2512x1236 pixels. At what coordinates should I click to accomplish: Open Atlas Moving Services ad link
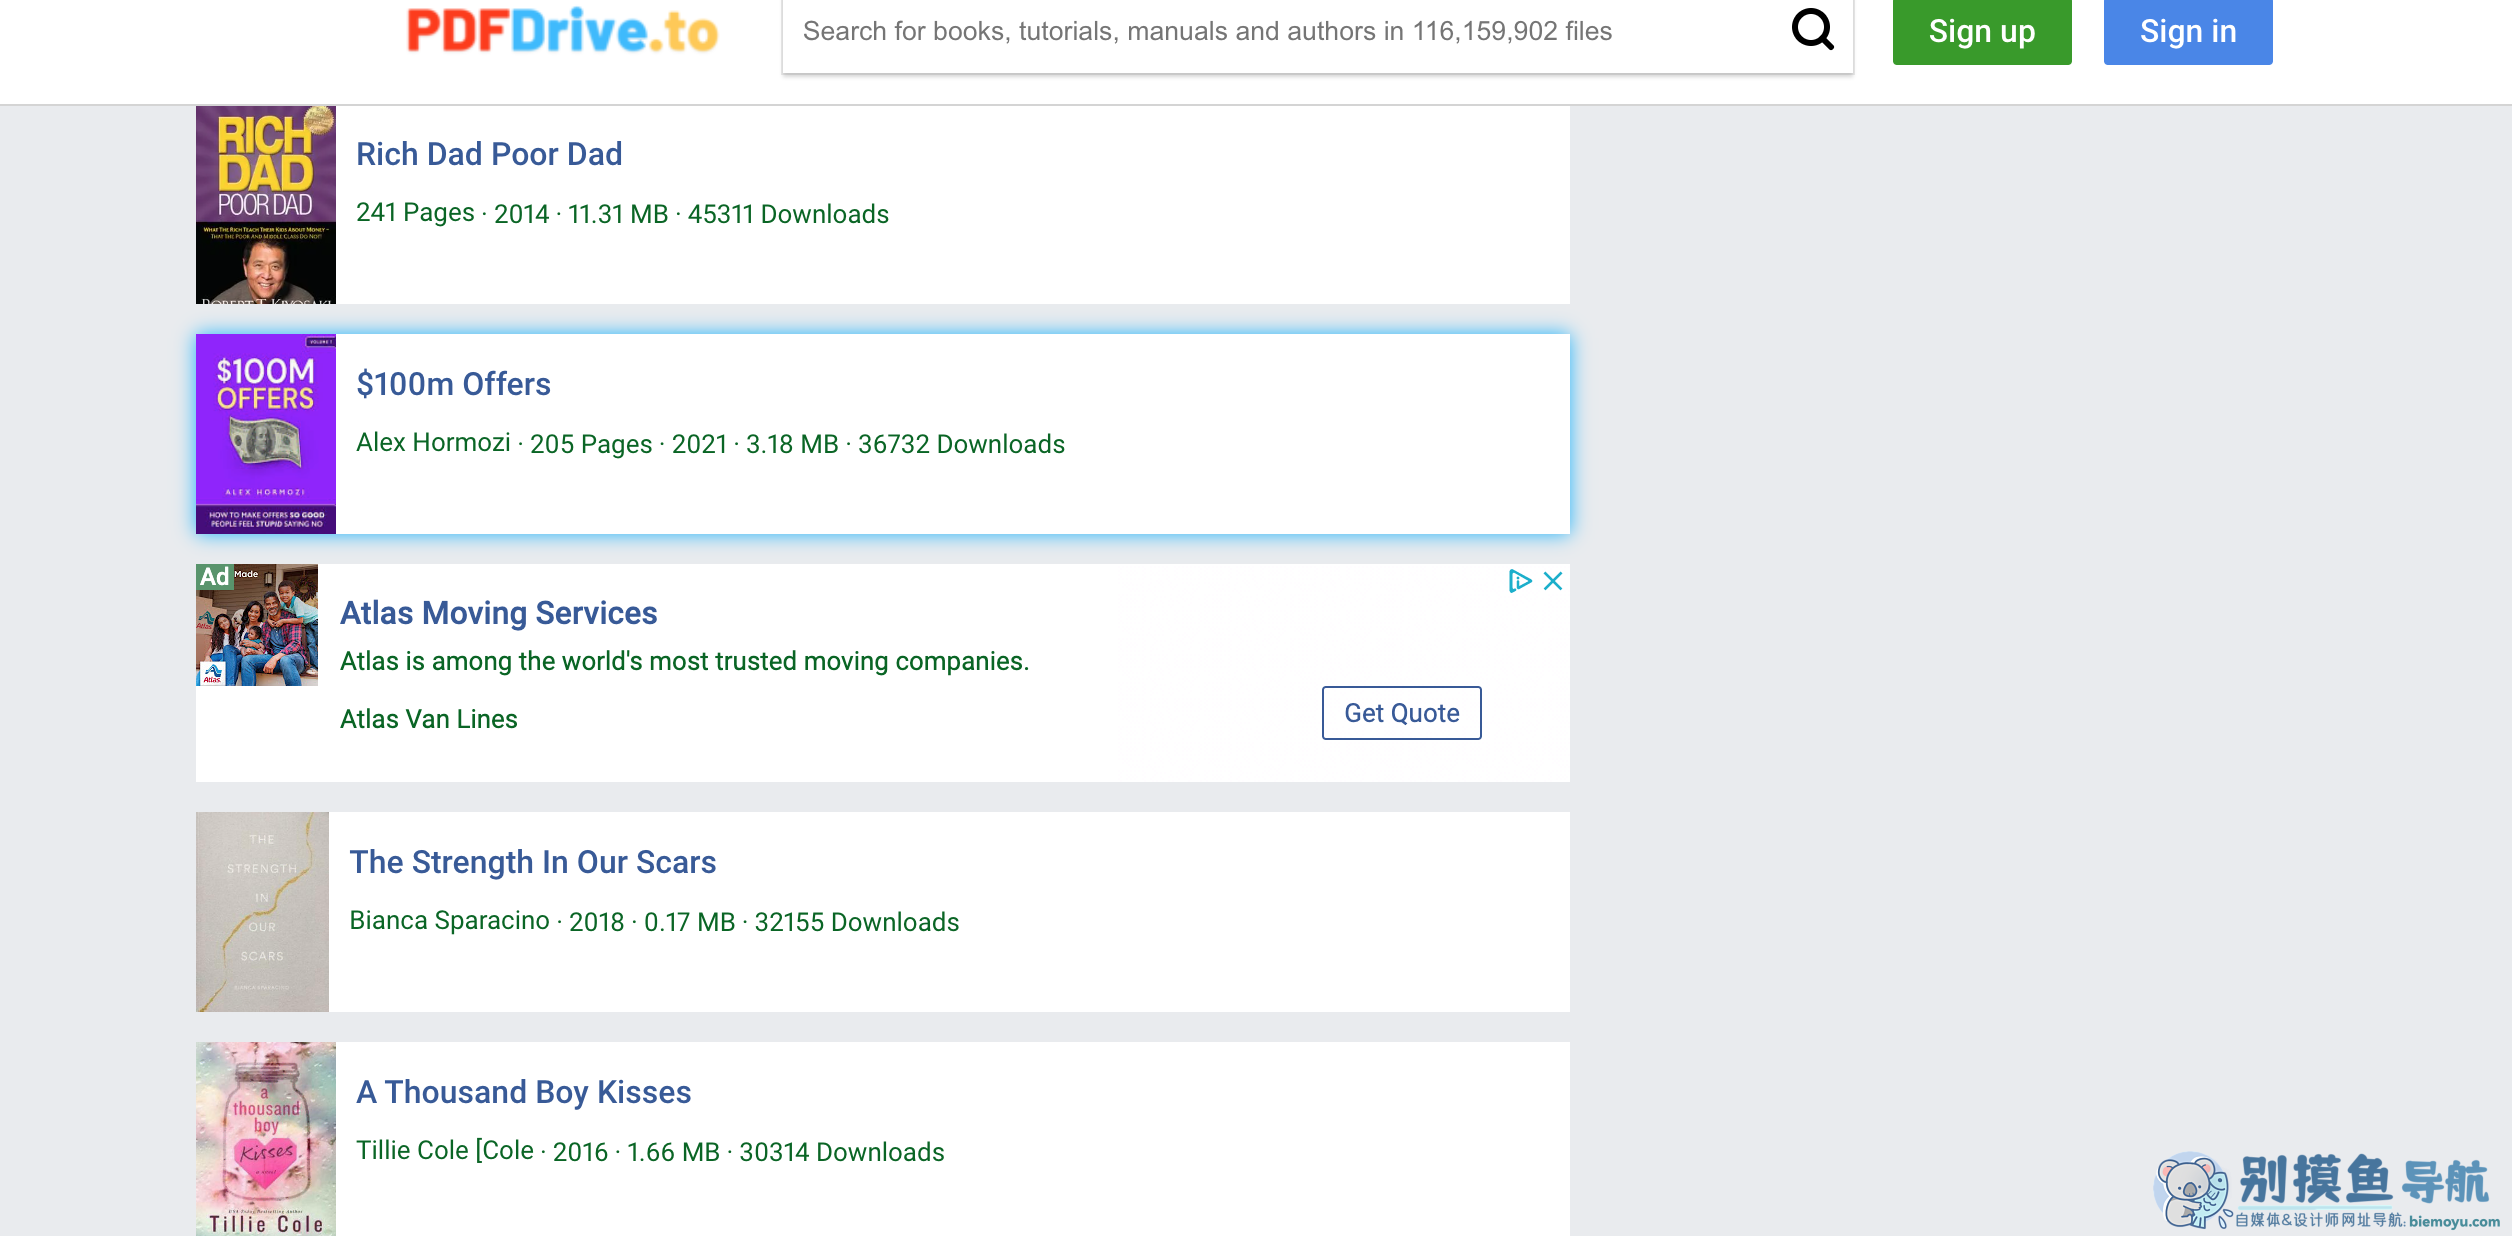coord(498,613)
